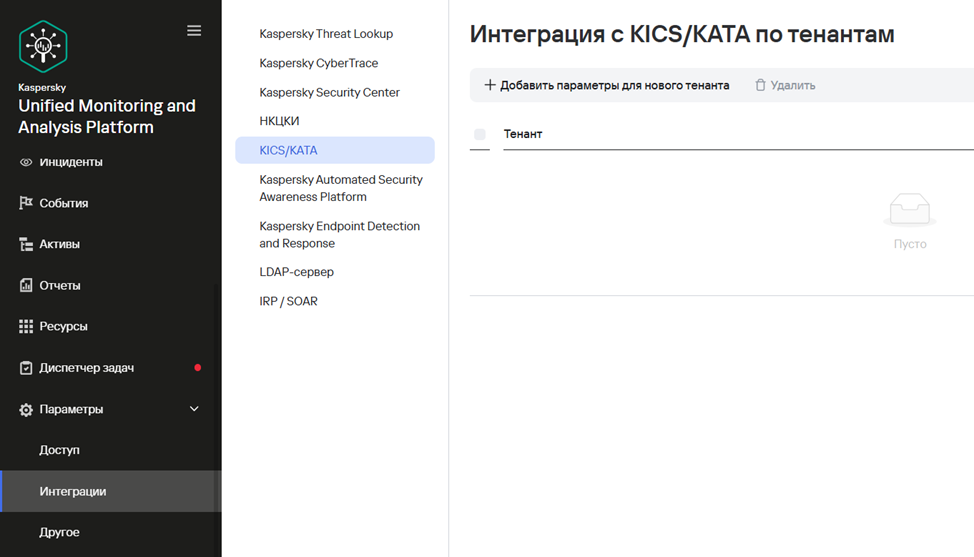Click the eye icon beside Инциденты
Screen dimensions: 974x557
pyautogui.click(x=25, y=162)
